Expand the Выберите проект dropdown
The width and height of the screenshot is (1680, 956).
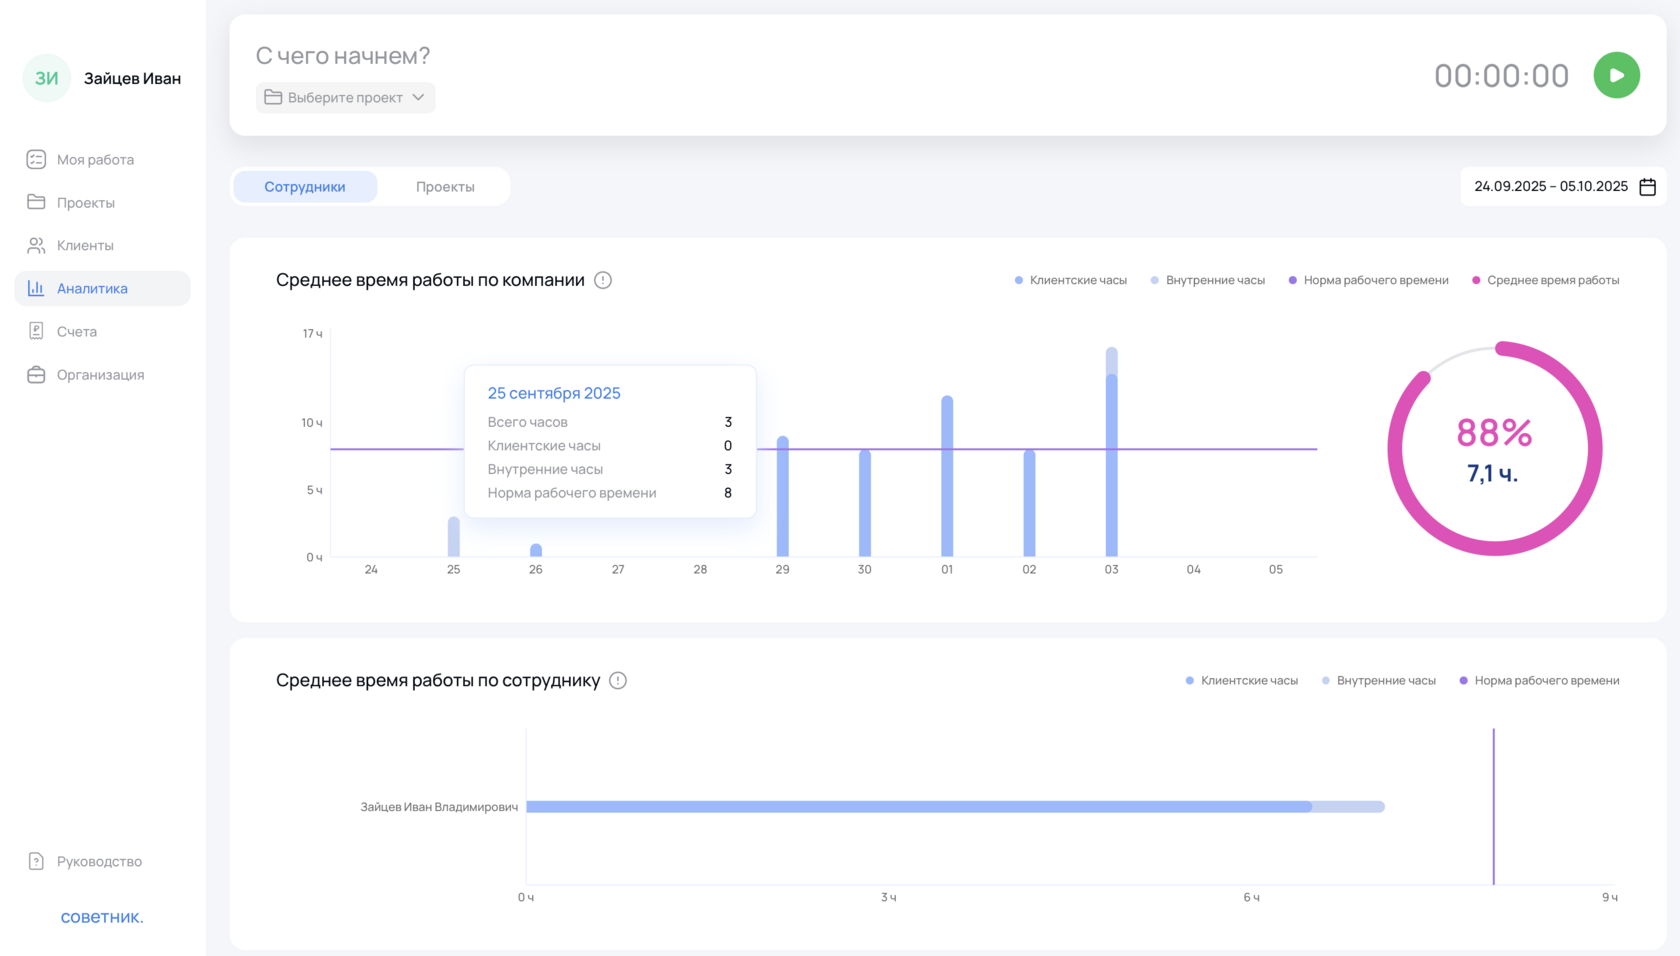(x=345, y=97)
